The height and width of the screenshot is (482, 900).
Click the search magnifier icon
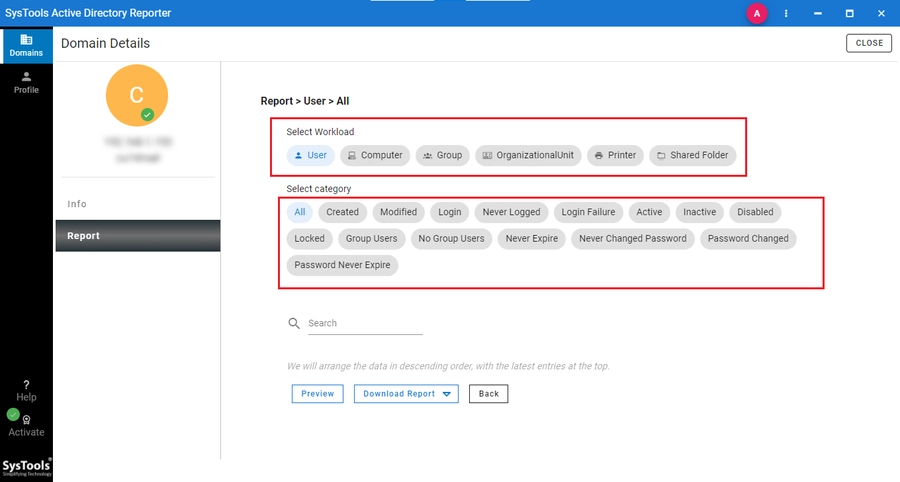tap(294, 323)
